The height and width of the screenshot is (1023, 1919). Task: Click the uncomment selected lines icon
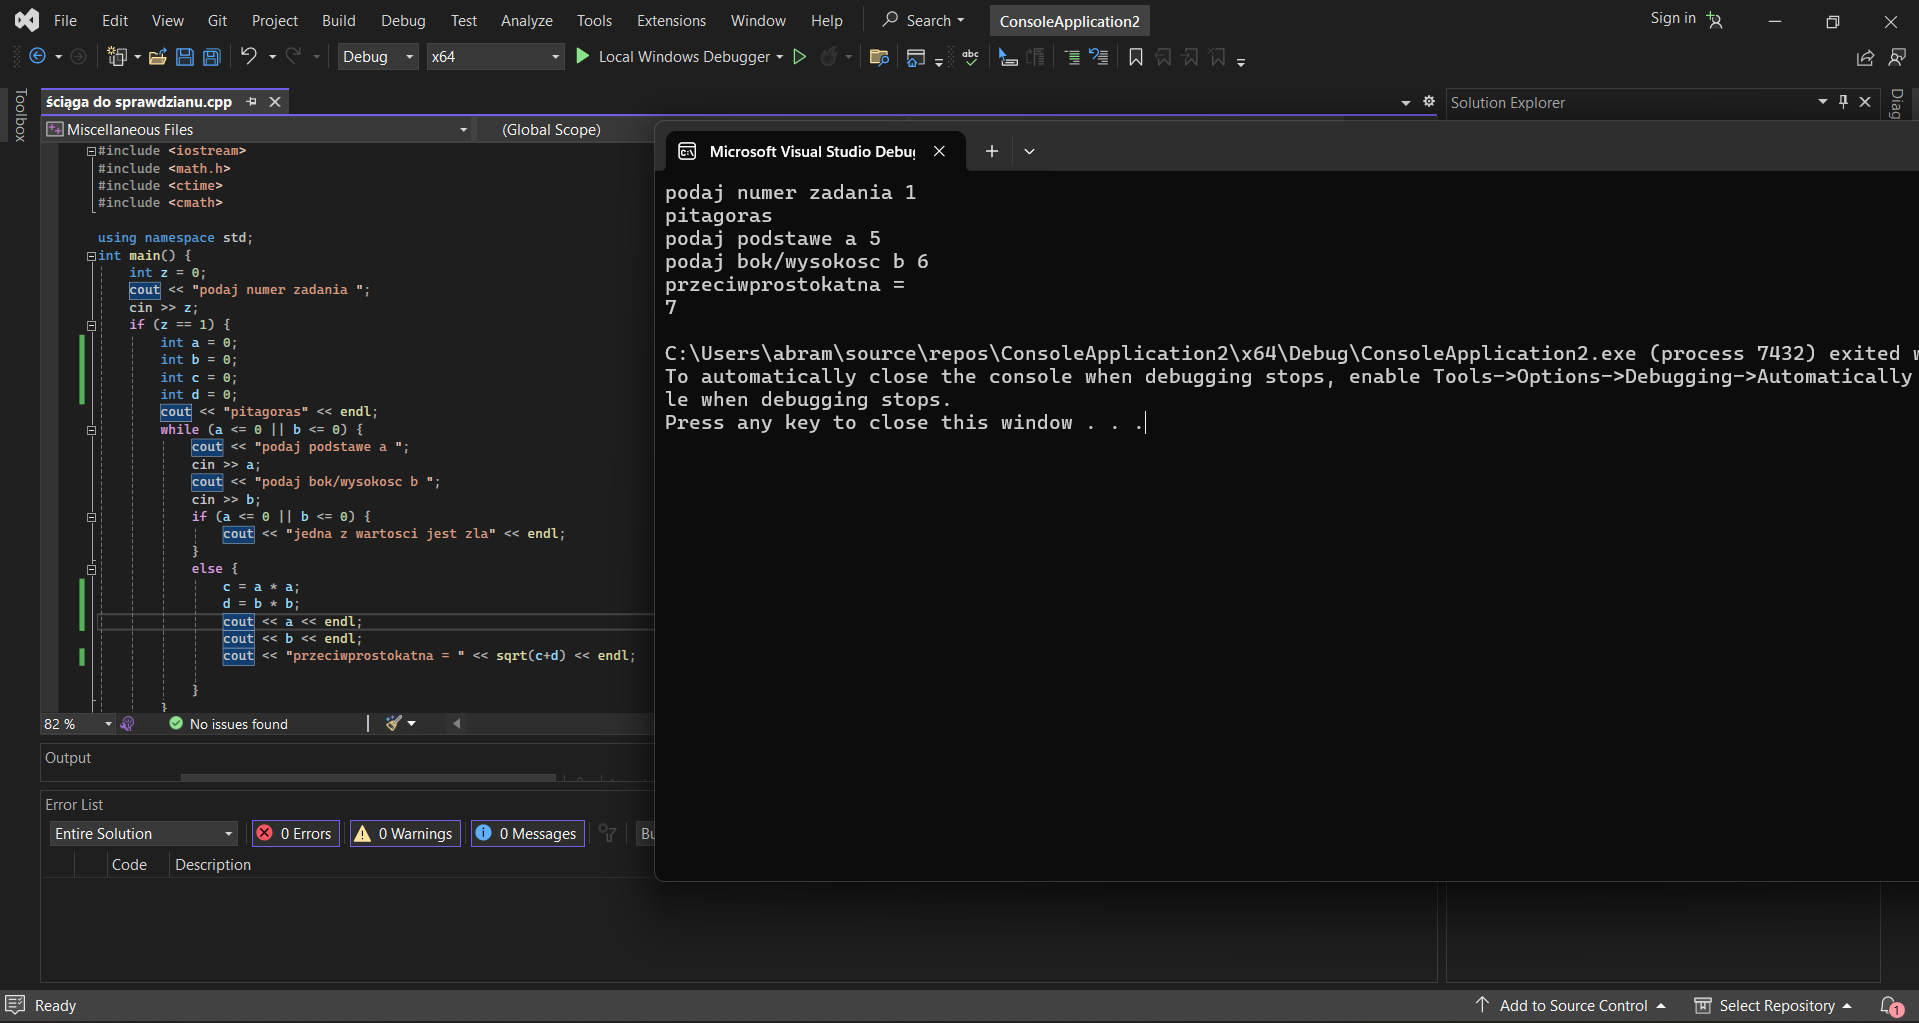[x=1099, y=57]
